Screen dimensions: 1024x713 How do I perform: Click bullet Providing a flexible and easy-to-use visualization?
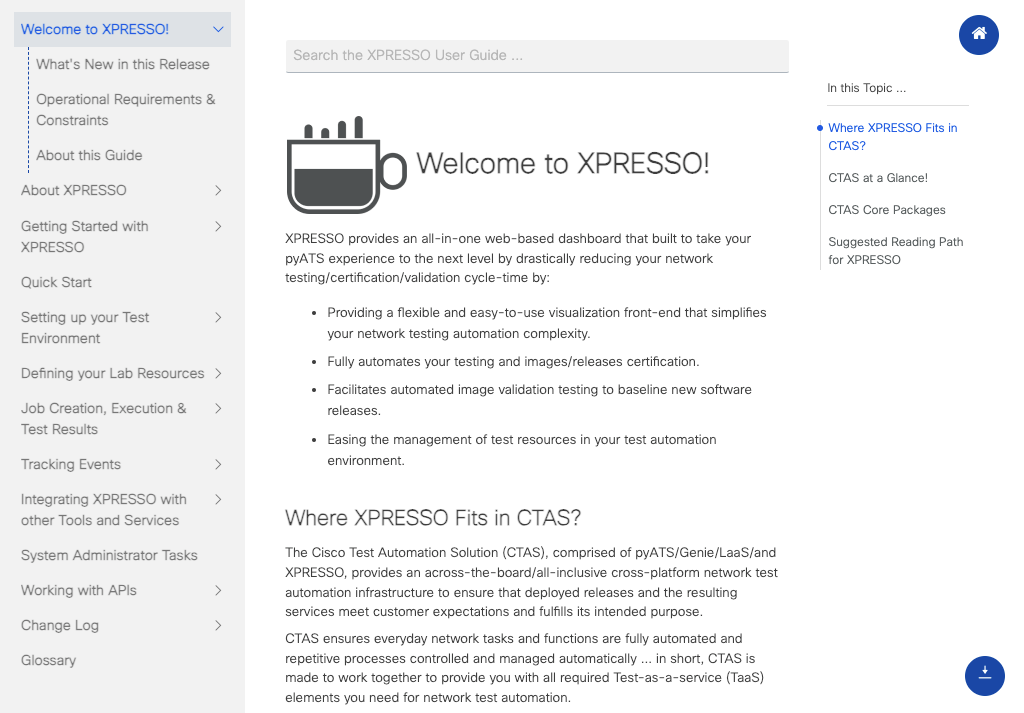(x=547, y=323)
